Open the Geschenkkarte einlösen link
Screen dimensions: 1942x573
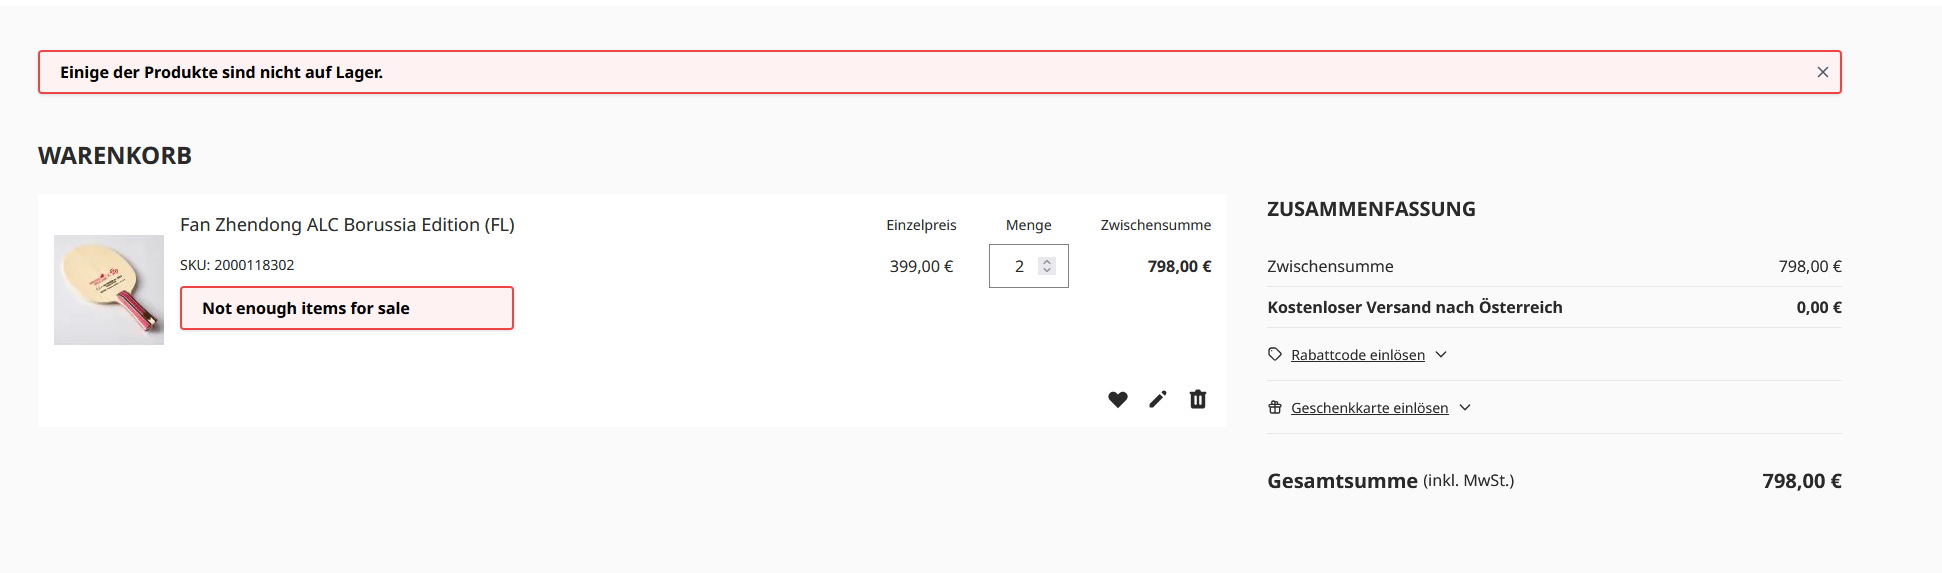(x=1370, y=408)
